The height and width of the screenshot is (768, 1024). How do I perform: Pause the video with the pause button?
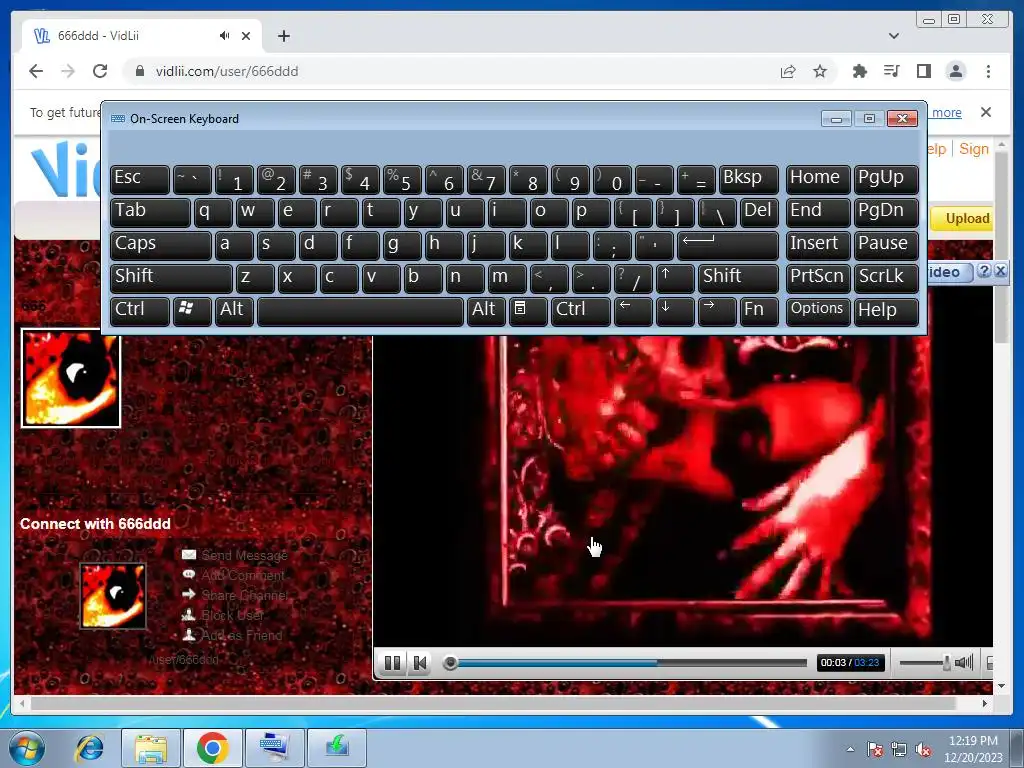click(x=392, y=663)
